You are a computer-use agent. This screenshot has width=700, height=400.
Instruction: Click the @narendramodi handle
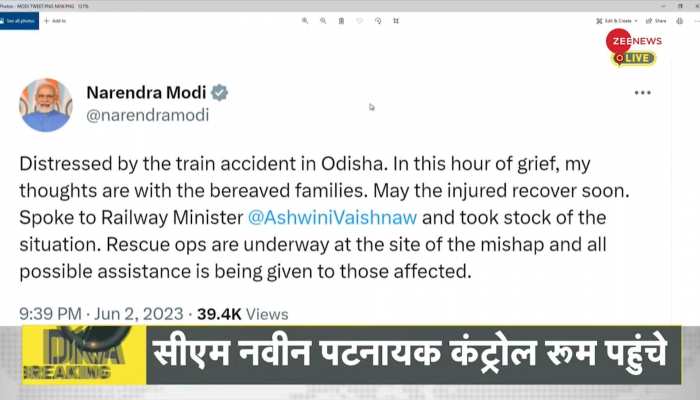pyautogui.click(x=148, y=115)
